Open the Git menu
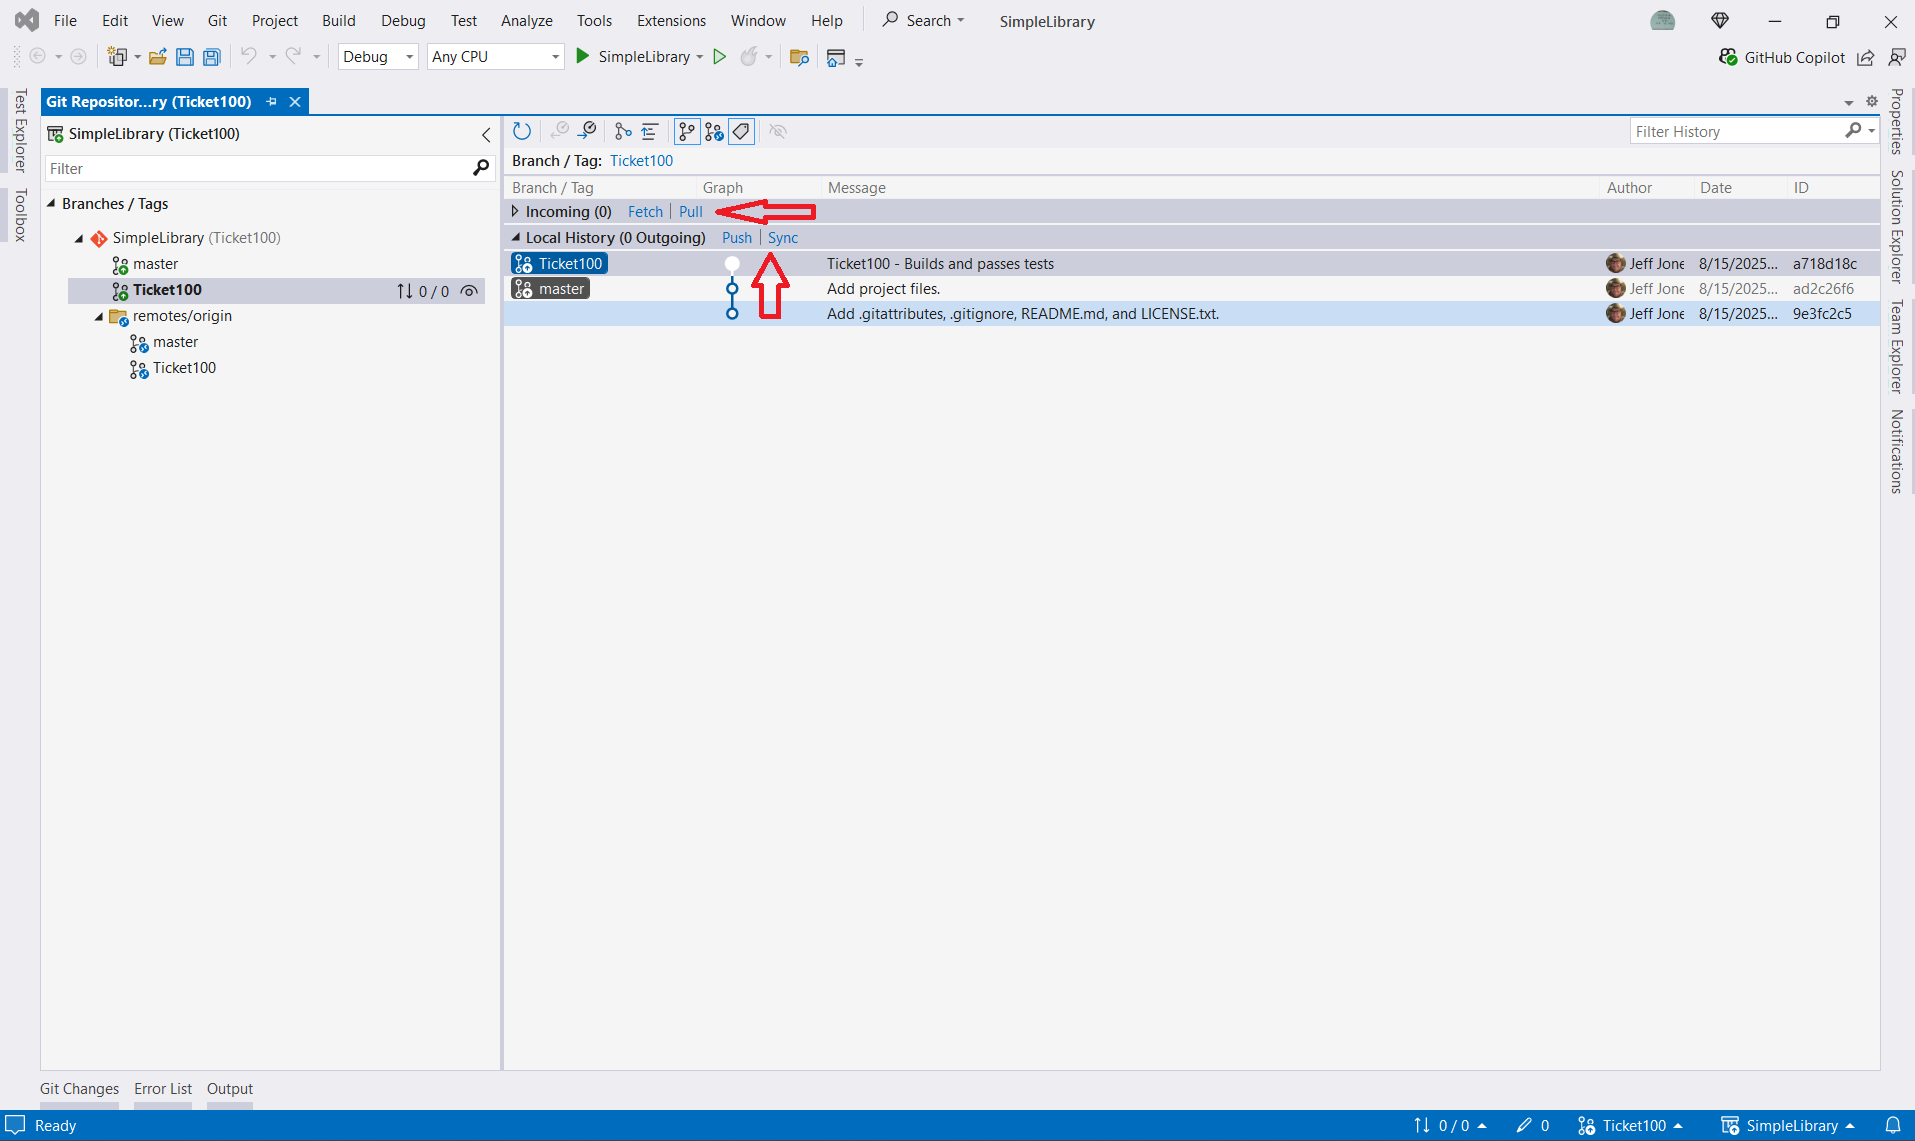 (217, 20)
